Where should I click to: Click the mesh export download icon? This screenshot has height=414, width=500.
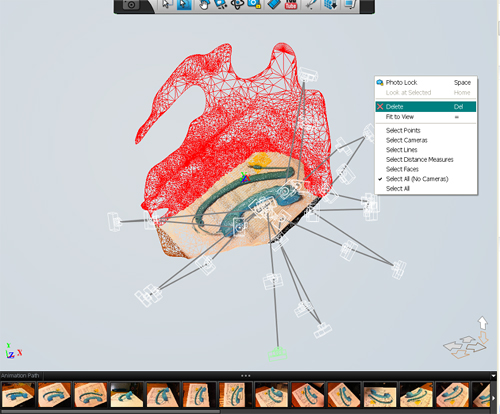click(331, 5)
